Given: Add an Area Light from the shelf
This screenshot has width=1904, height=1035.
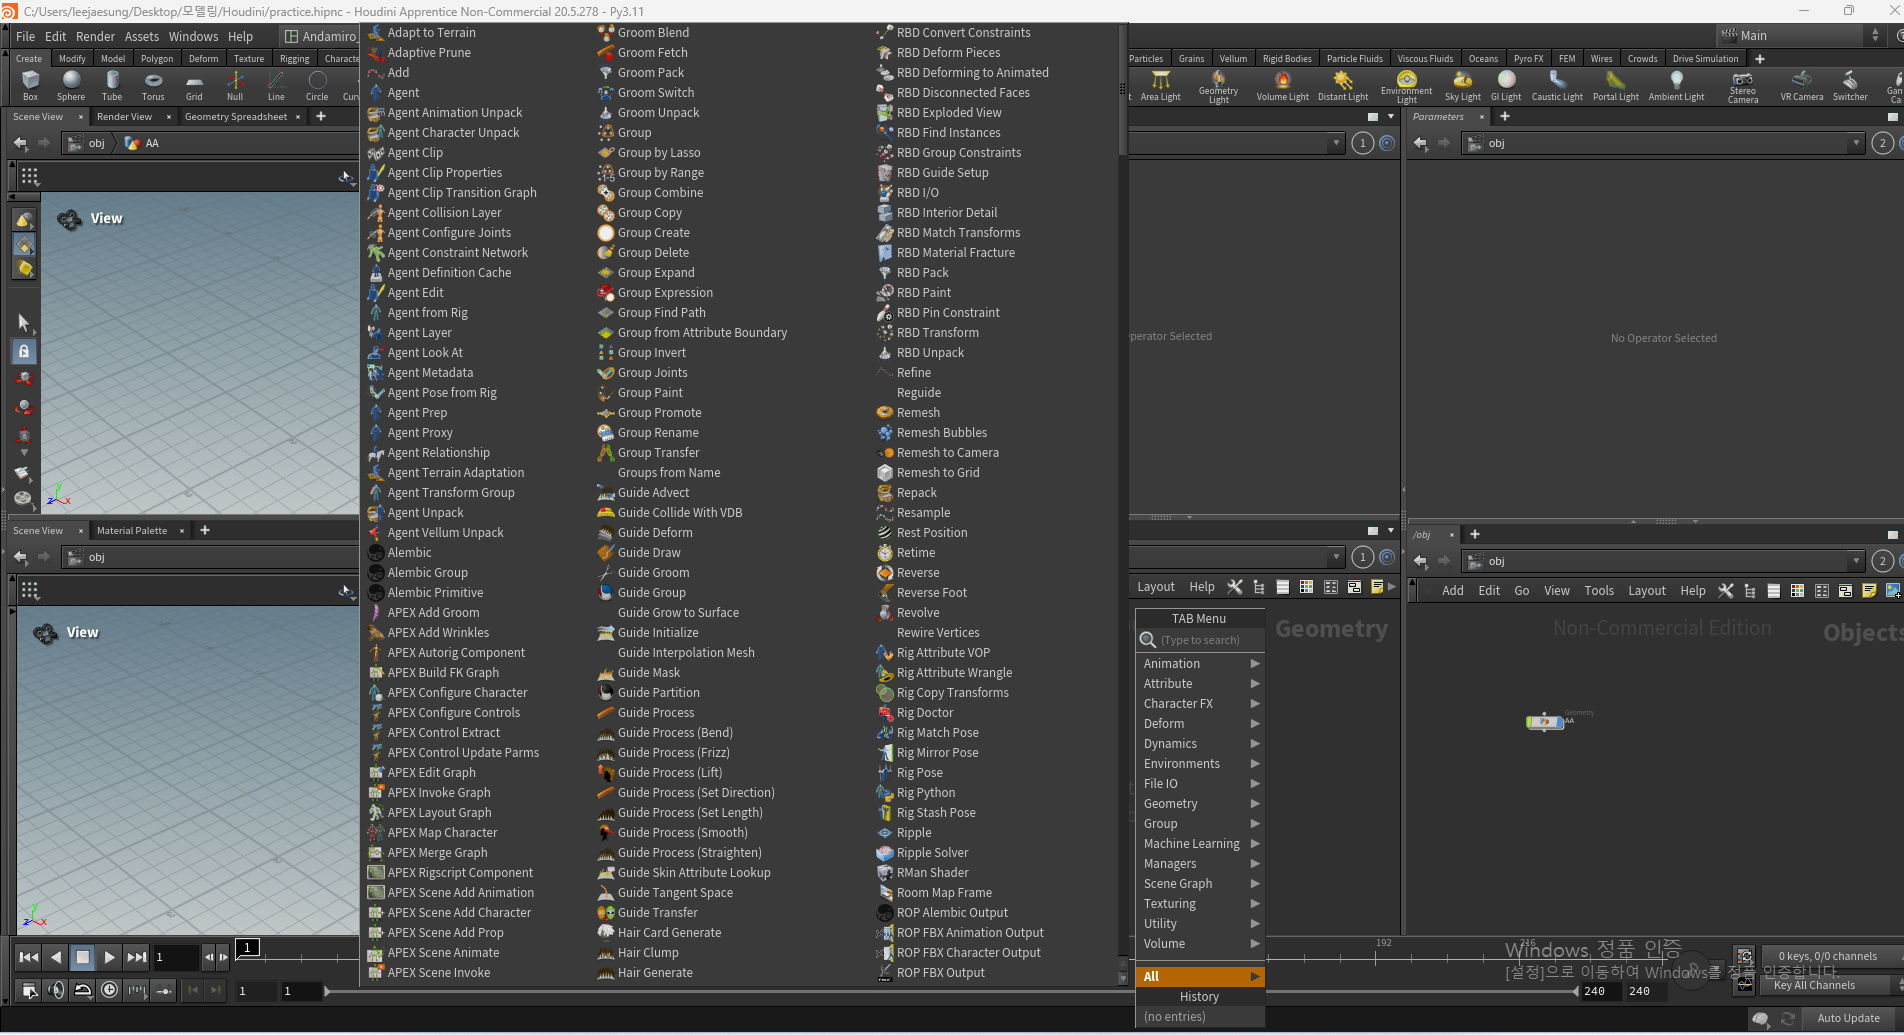Looking at the screenshot, I should pyautogui.click(x=1160, y=85).
